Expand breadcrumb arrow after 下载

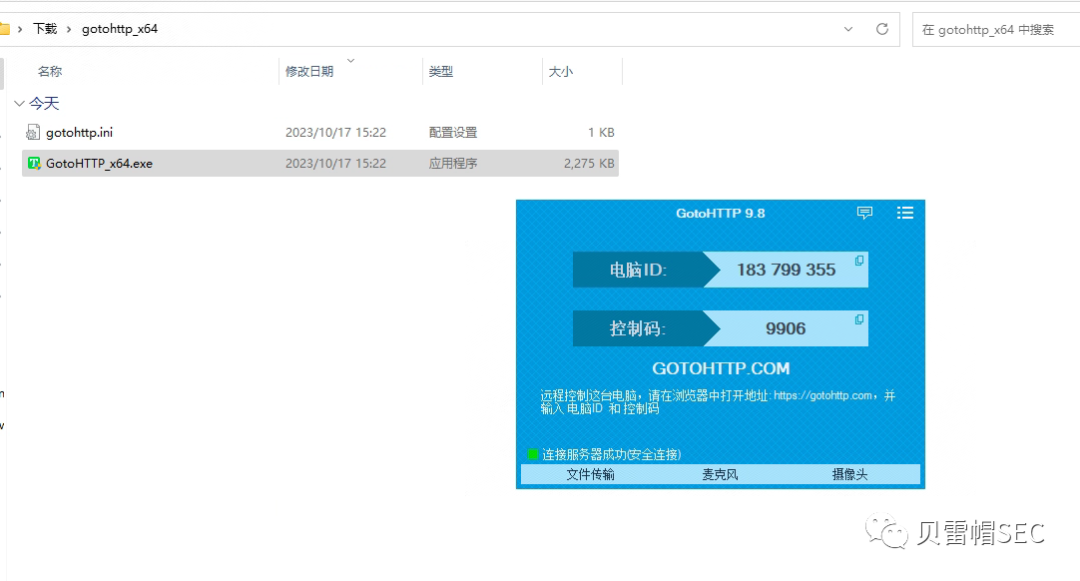(x=69, y=29)
